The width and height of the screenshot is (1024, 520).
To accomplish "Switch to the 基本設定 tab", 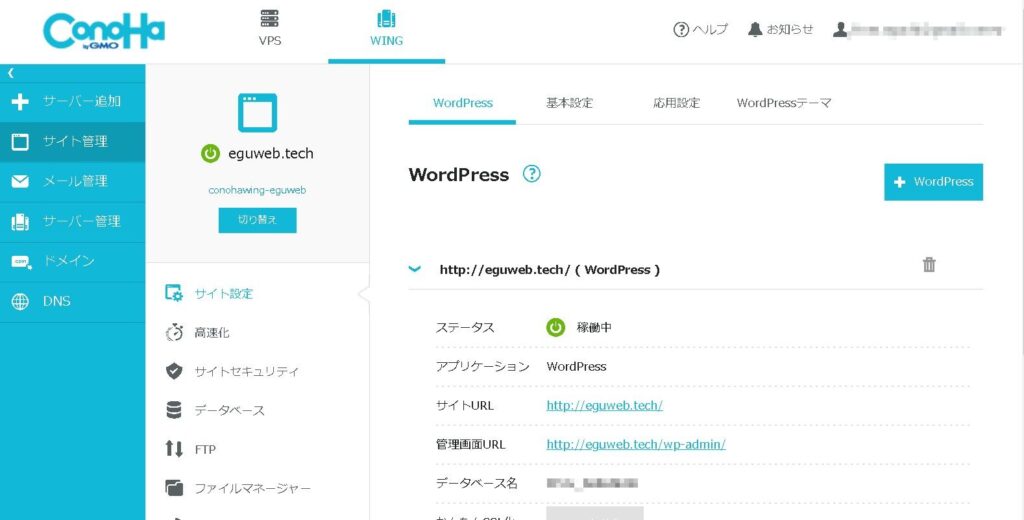I will [x=569, y=103].
